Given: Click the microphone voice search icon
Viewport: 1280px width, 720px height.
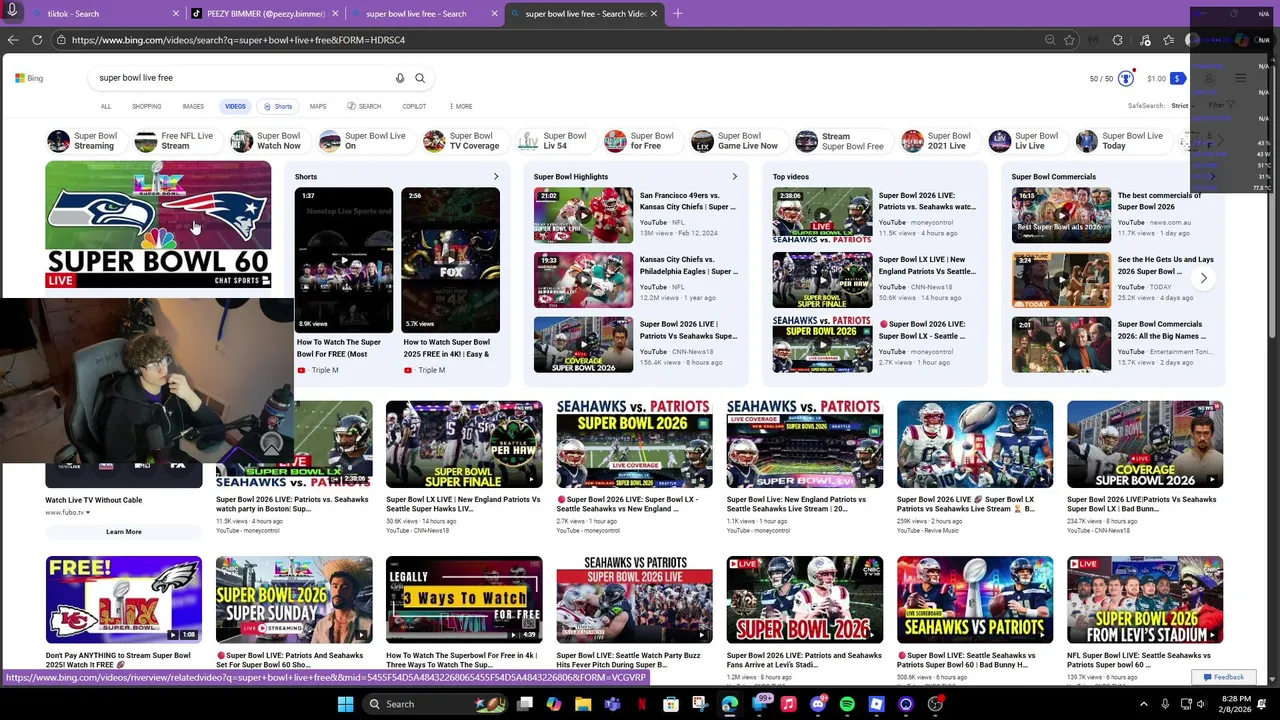Looking at the screenshot, I should click(400, 78).
